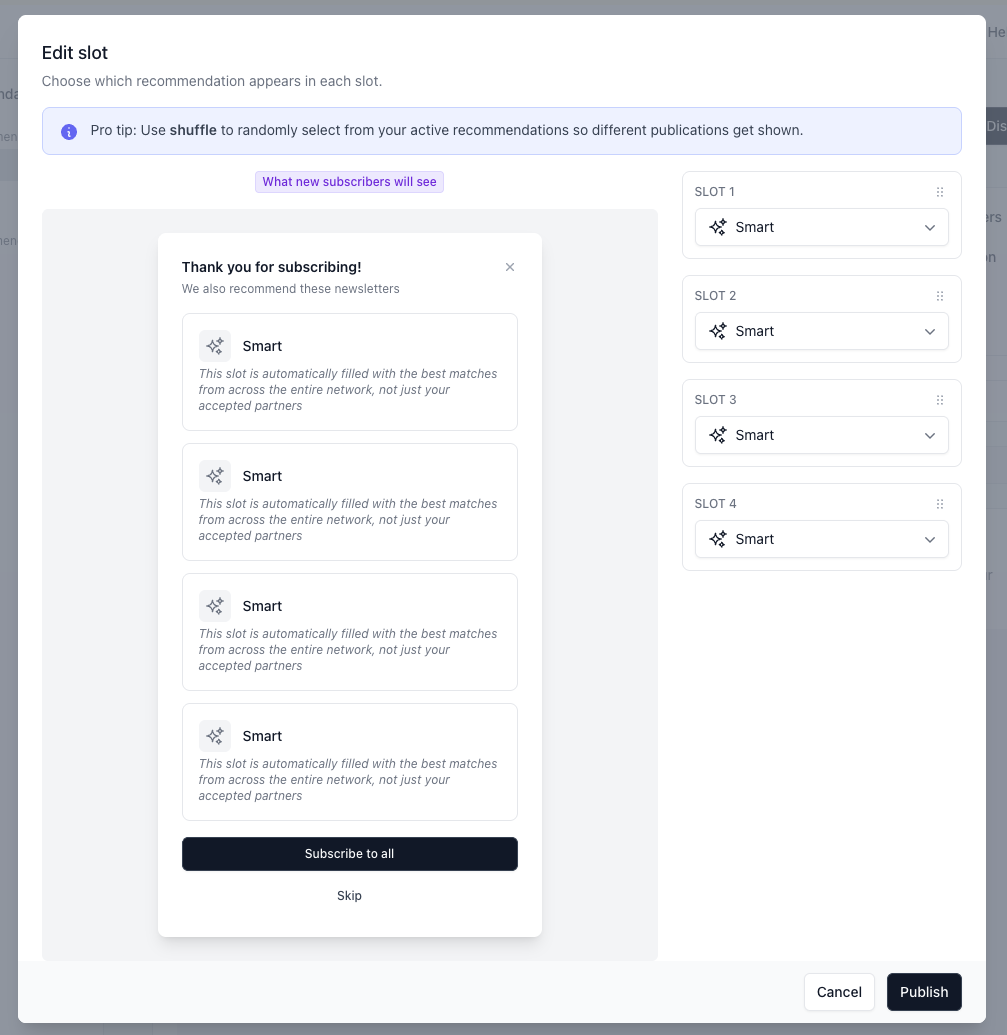Click the Subscribe to all button
The height and width of the screenshot is (1035, 1007).
click(x=350, y=854)
